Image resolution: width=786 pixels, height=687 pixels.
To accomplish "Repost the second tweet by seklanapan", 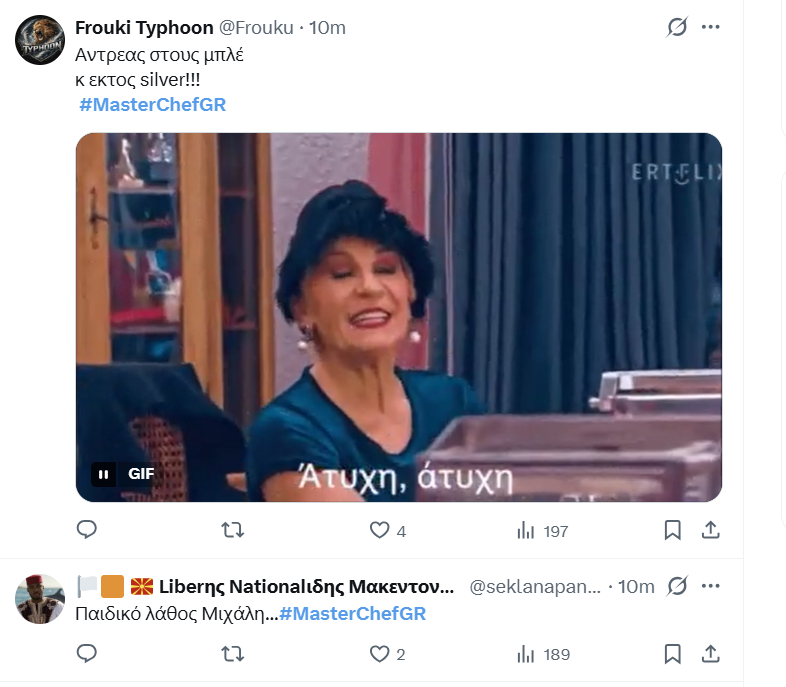I will pos(233,654).
